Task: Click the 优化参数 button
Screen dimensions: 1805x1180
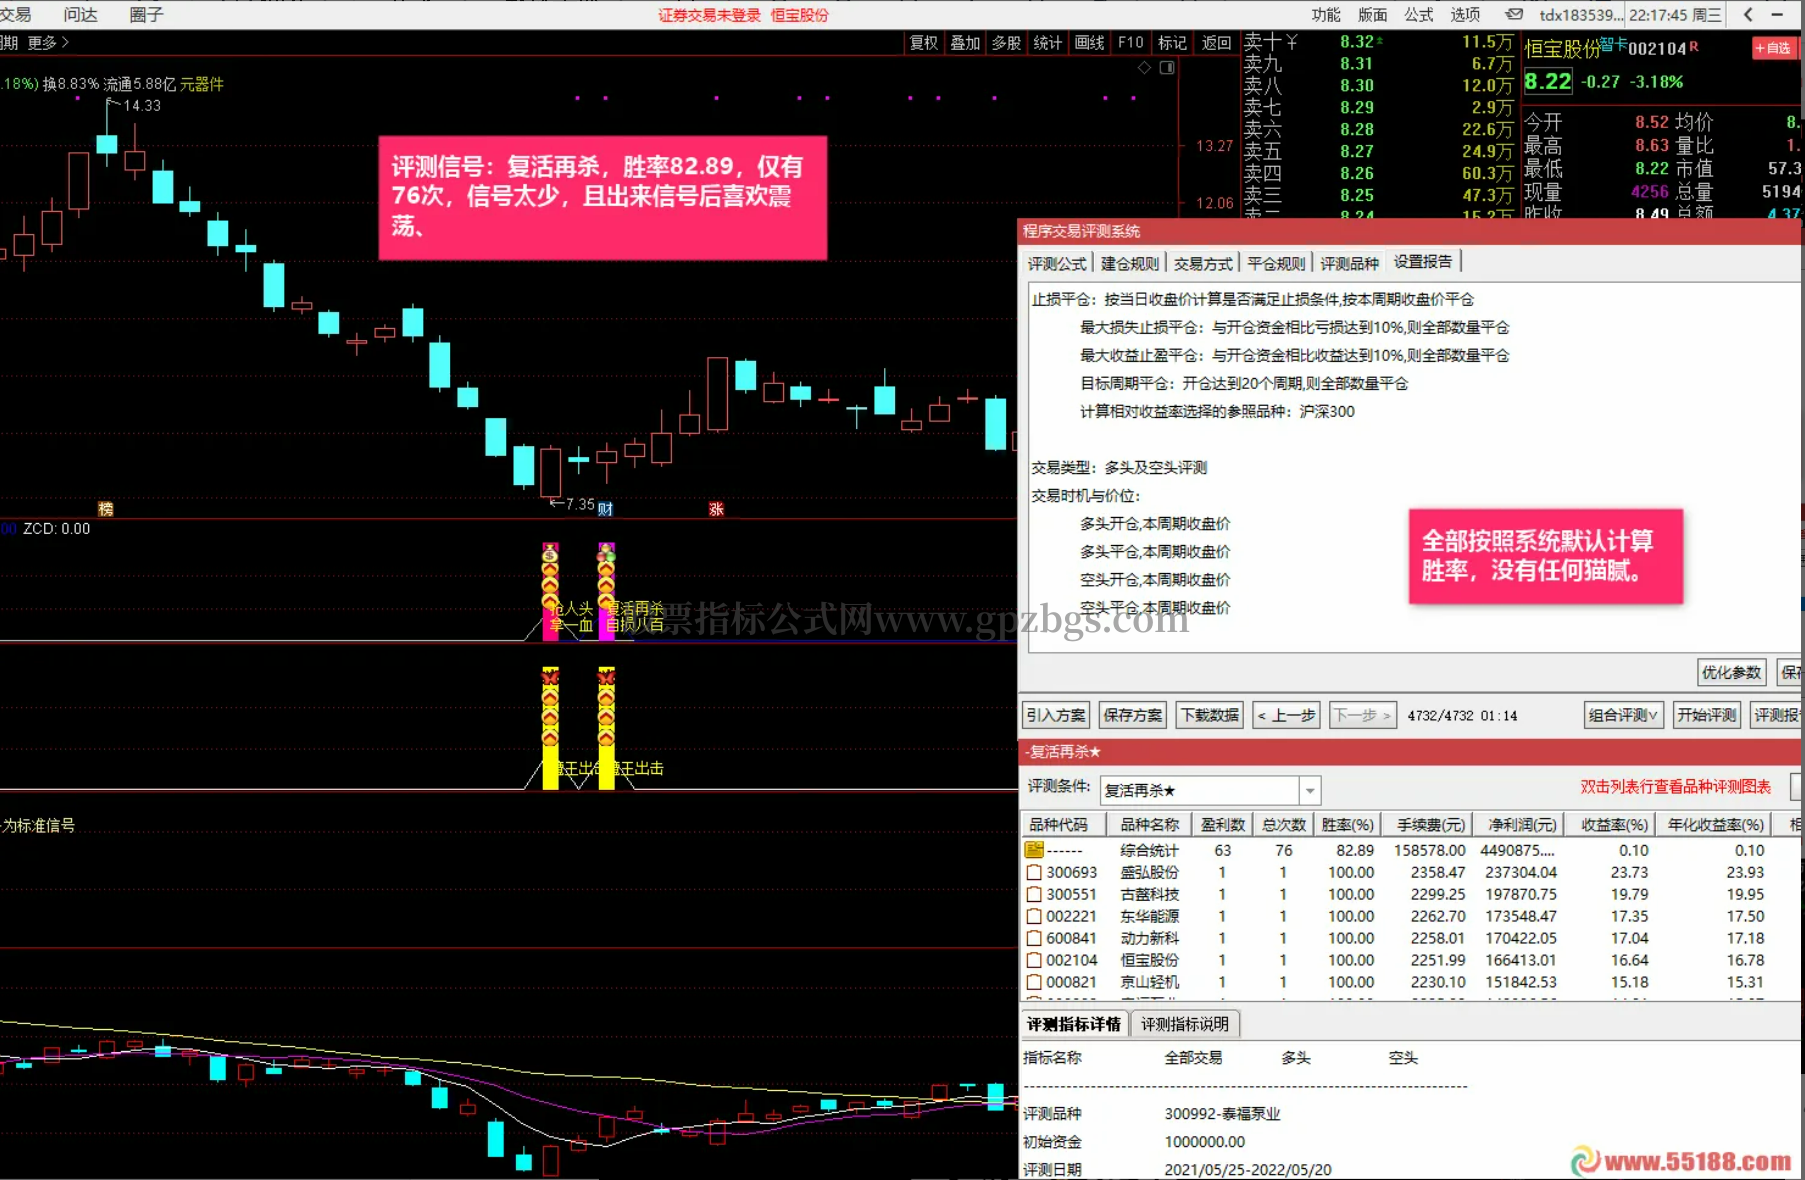Action: (1732, 672)
